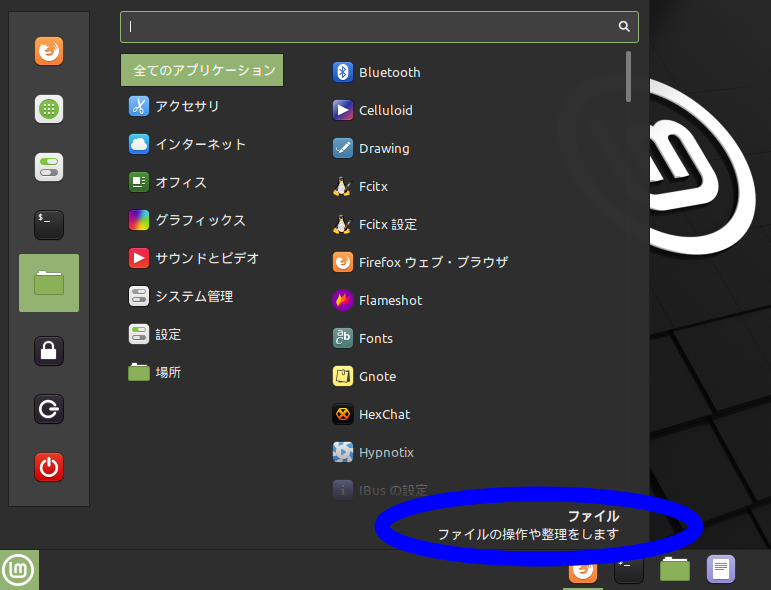
Task: Click the Firefox icon in bottom panel
Action: (x=583, y=571)
